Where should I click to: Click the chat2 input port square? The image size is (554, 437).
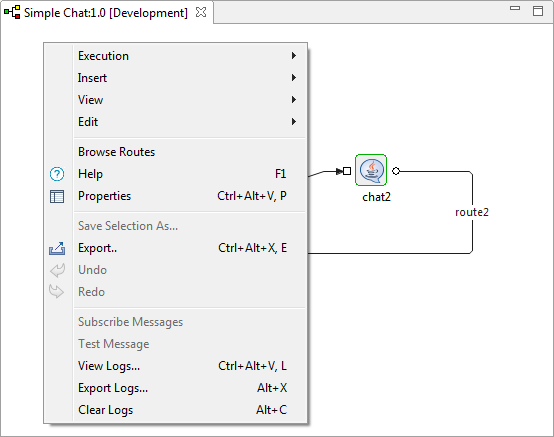(x=347, y=171)
